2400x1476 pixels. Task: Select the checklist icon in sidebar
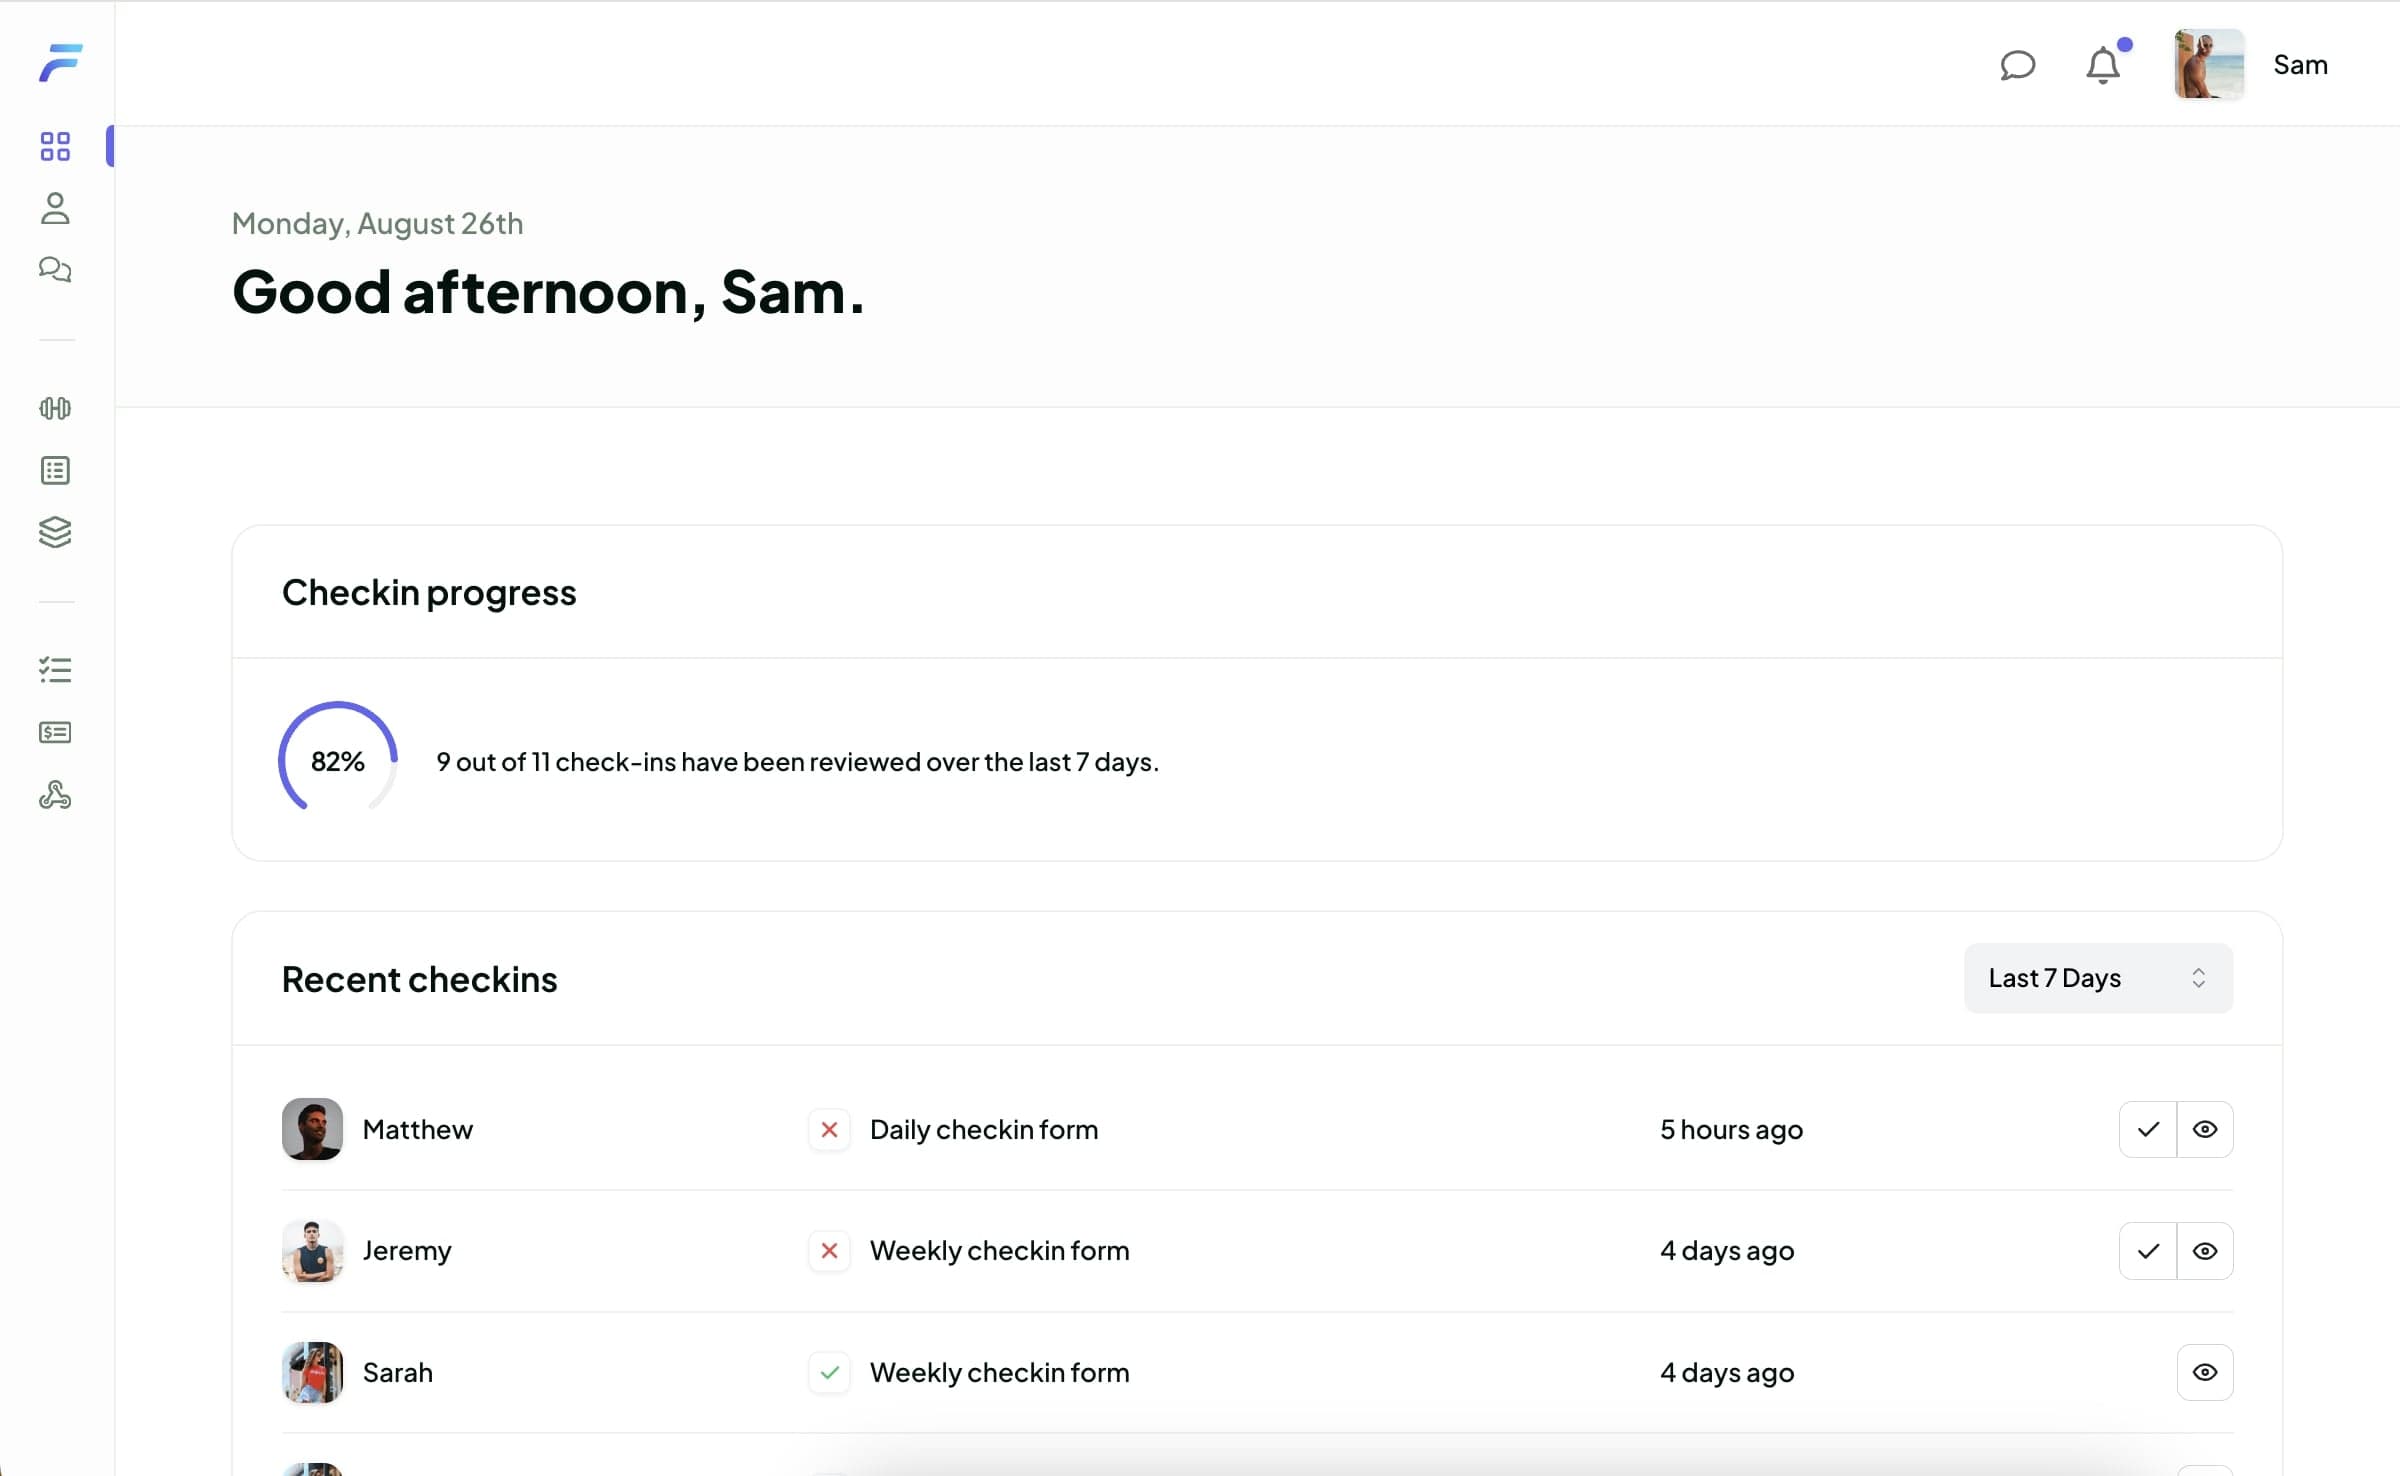[x=55, y=670]
